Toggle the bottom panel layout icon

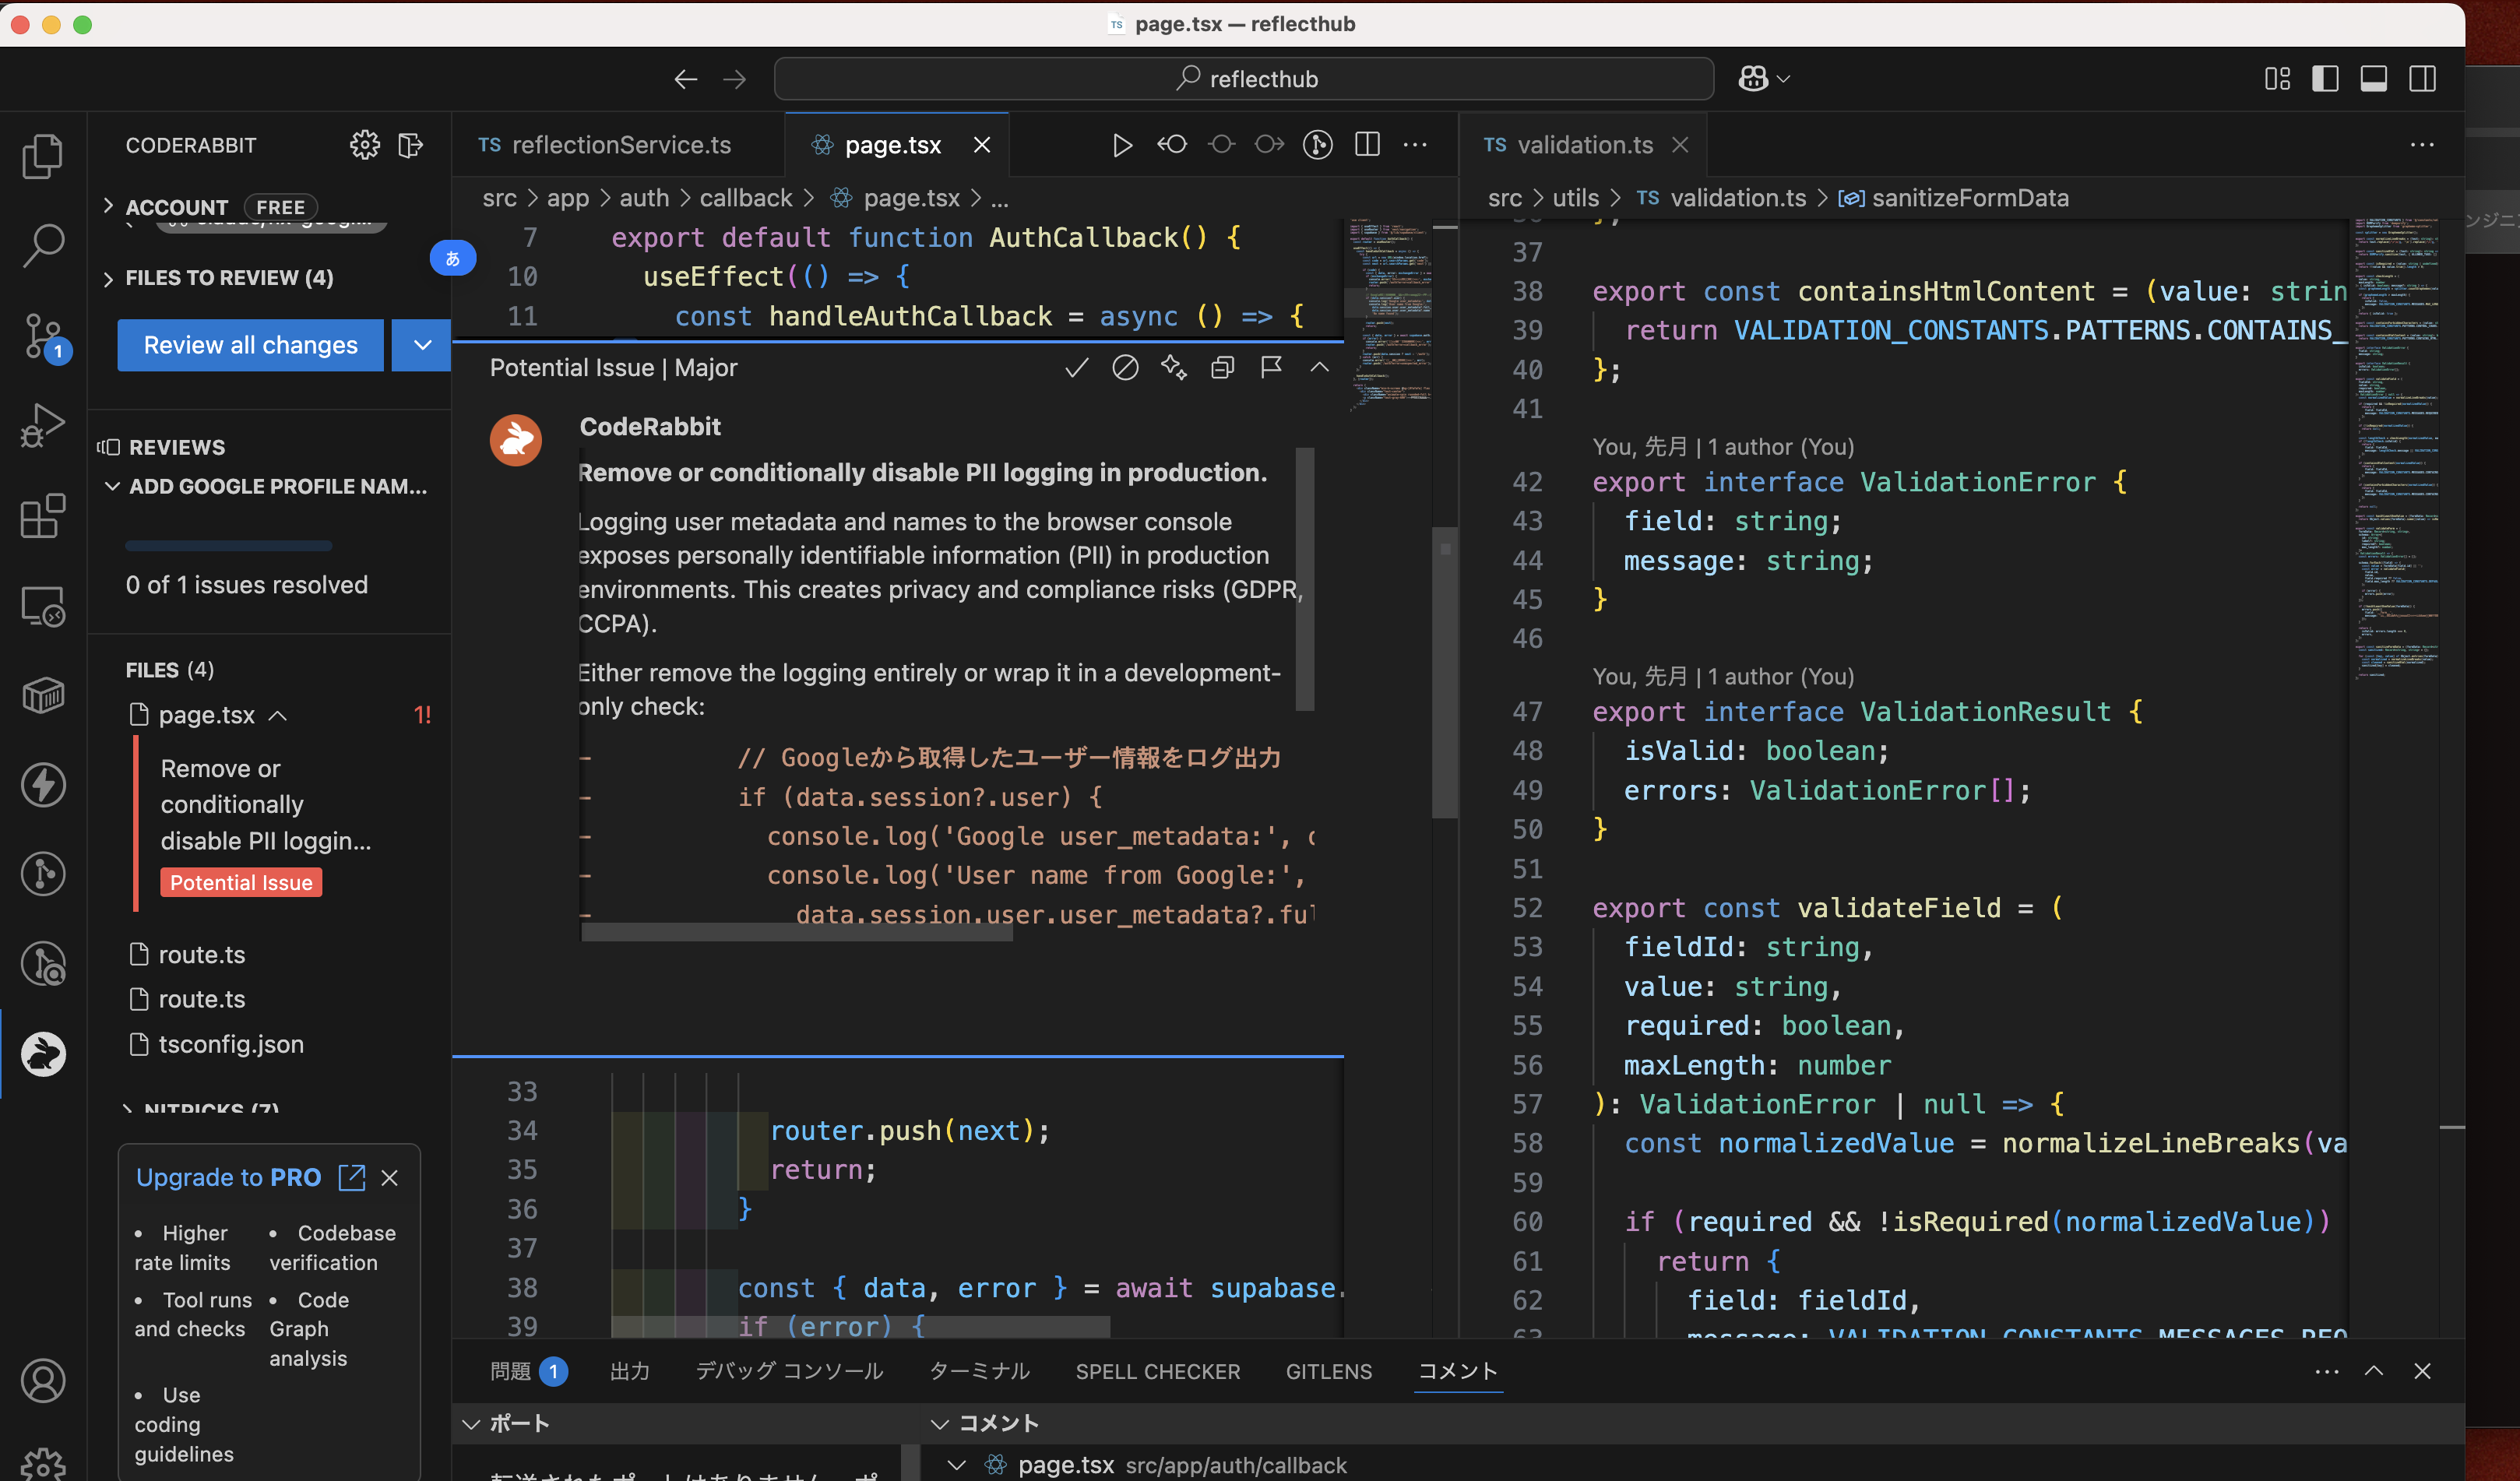coord(2373,79)
